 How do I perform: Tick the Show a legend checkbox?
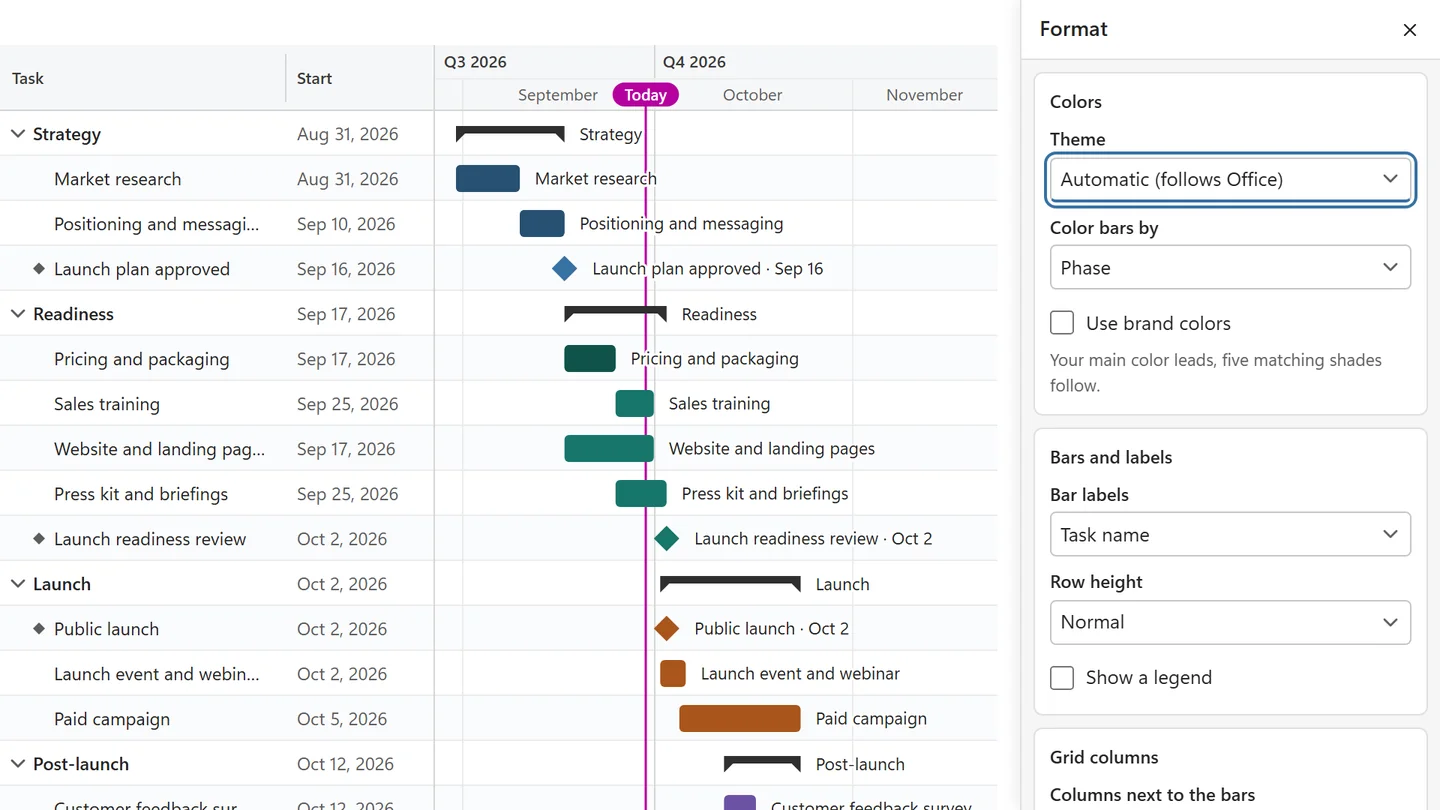(1062, 677)
